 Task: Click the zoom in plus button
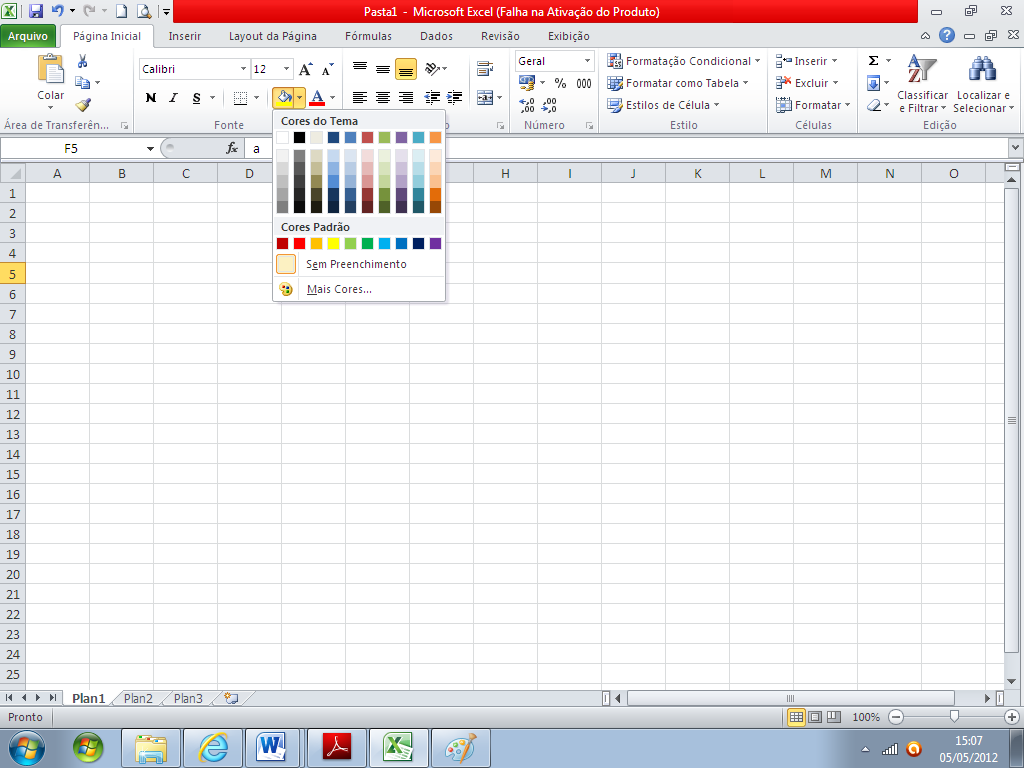[x=1012, y=717]
